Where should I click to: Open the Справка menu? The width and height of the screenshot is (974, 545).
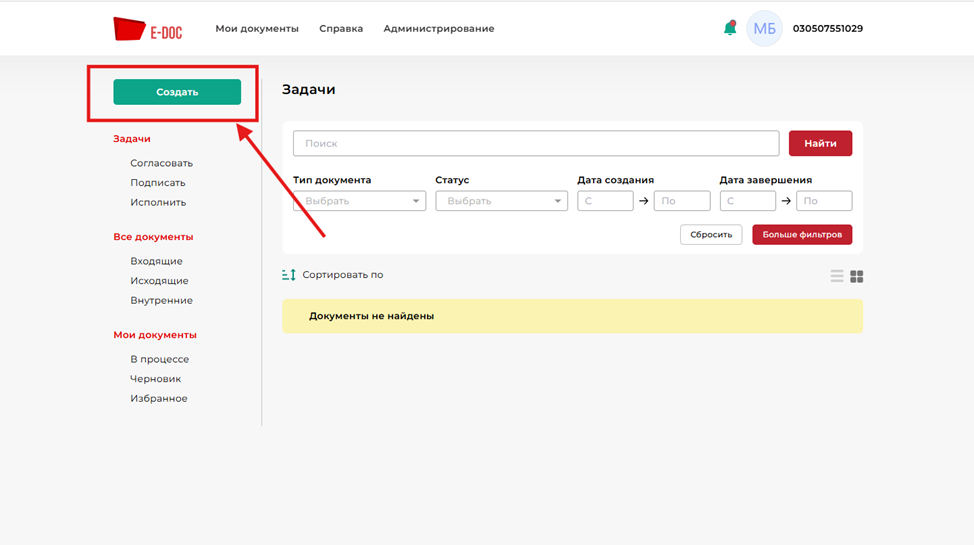[x=341, y=29]
